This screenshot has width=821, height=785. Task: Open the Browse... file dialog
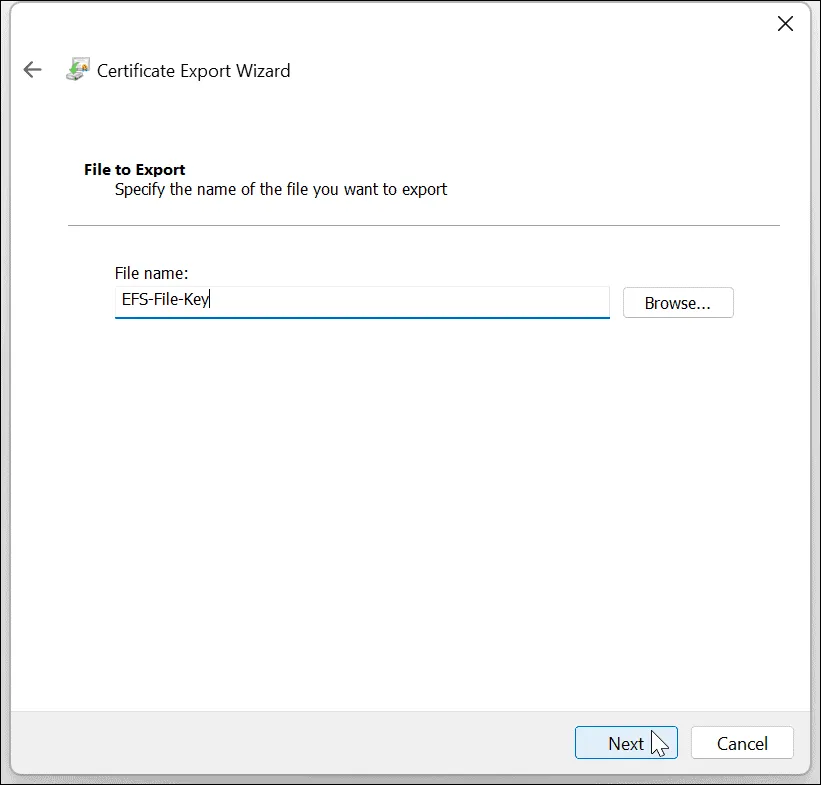[x=678, y=302]
